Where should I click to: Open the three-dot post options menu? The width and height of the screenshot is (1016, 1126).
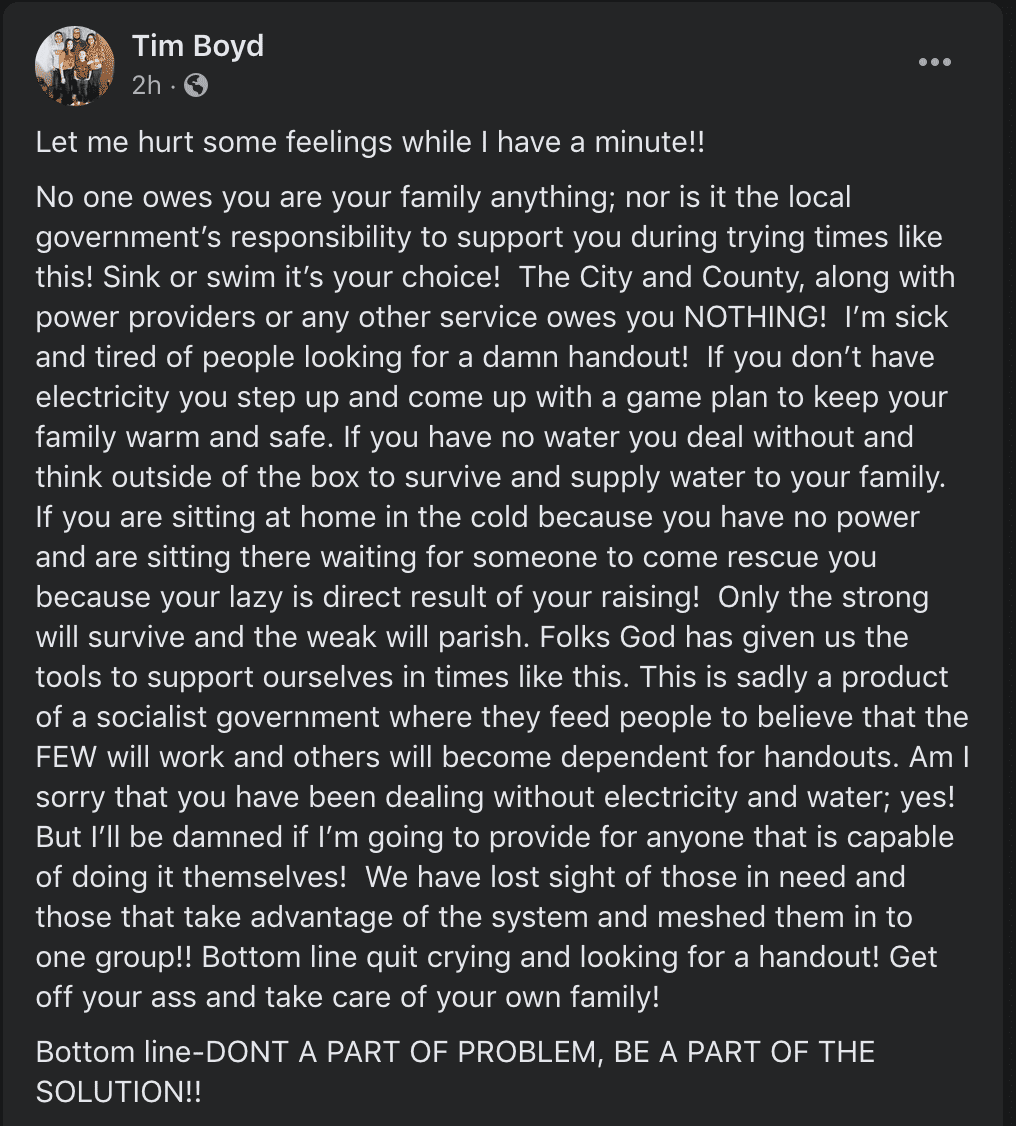coord(934,63)
